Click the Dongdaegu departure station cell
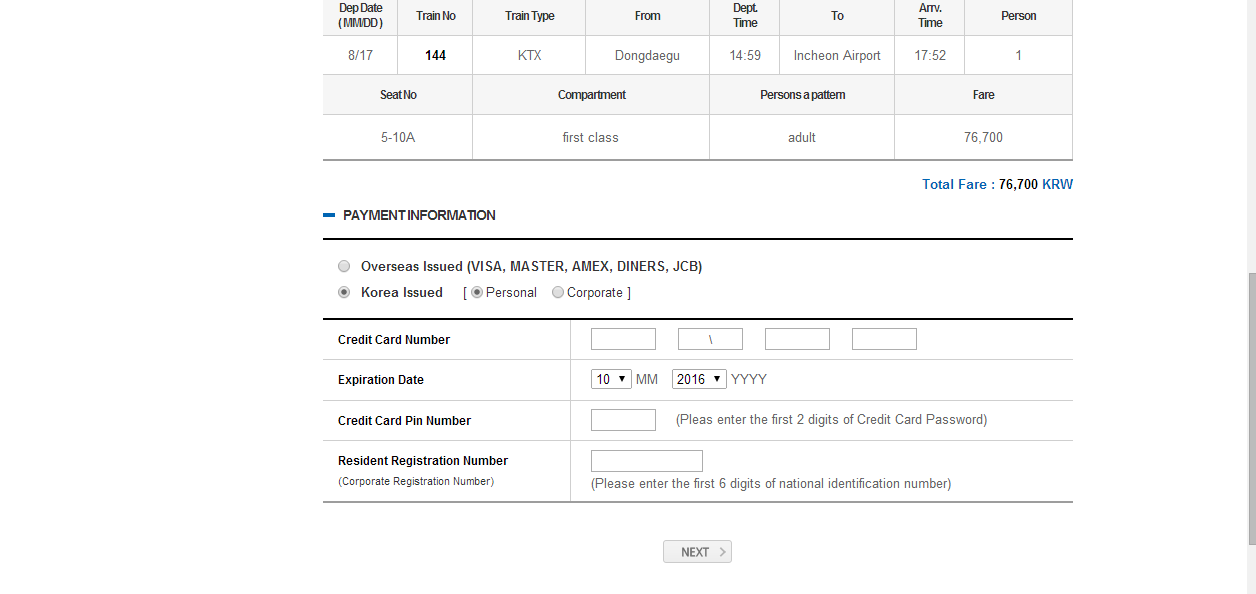 tap(647, 56)
